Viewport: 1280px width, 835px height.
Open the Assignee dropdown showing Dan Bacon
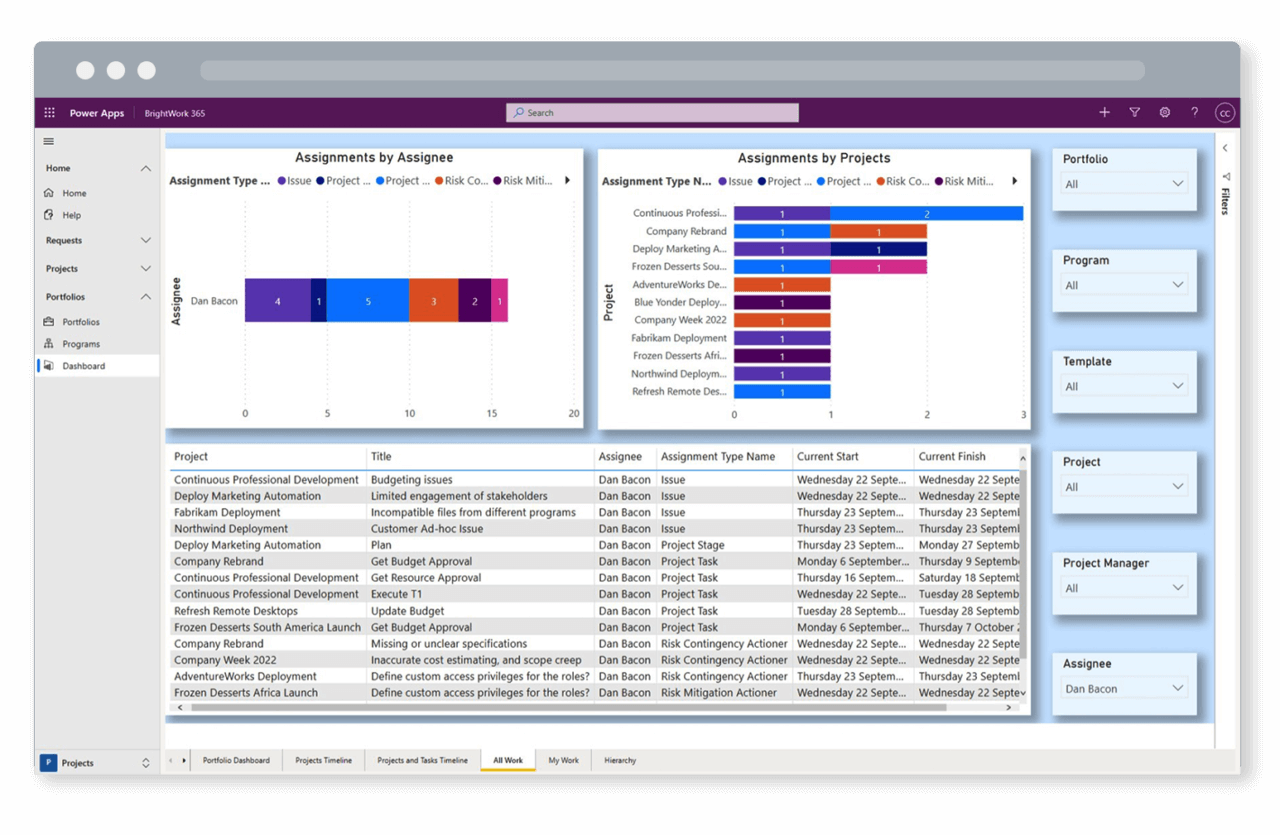(x=1124, y=687)
